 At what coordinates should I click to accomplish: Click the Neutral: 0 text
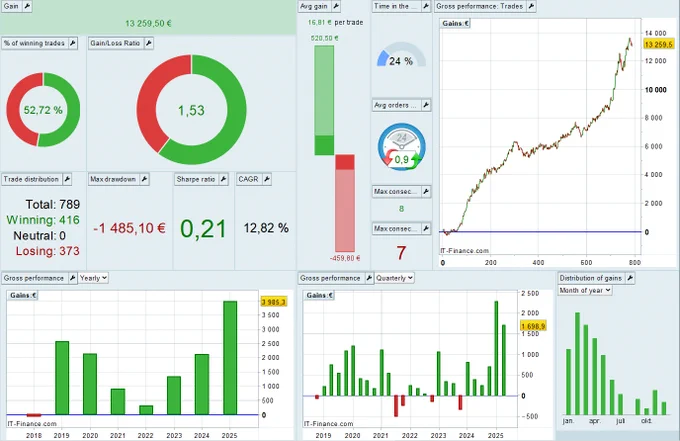pyautogui.click(x=39, y=235)
